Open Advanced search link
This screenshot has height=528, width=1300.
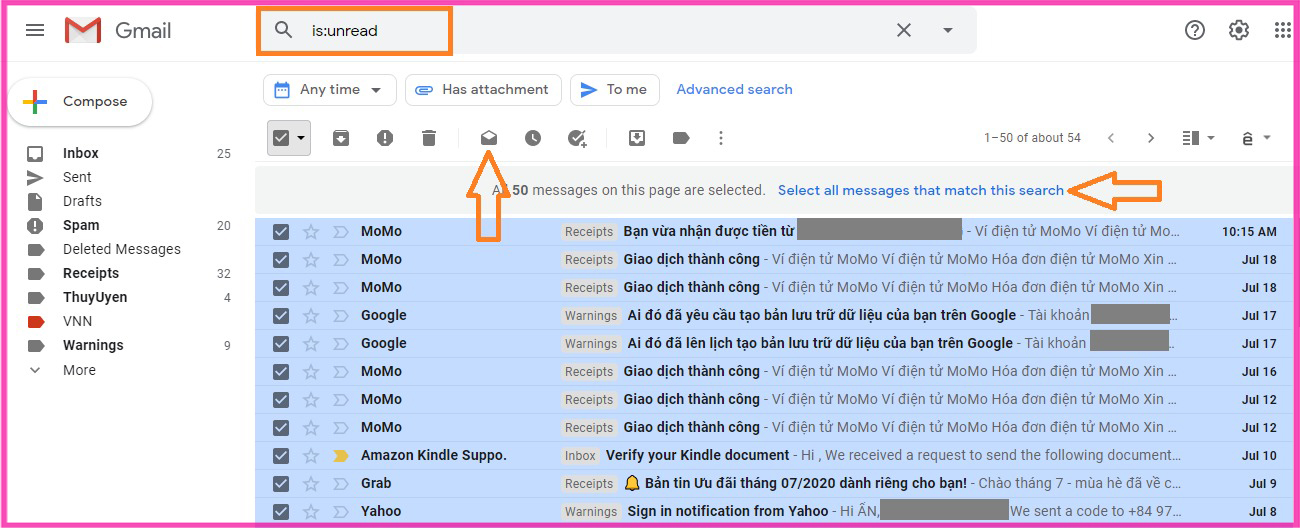click(x=734, y=90)
